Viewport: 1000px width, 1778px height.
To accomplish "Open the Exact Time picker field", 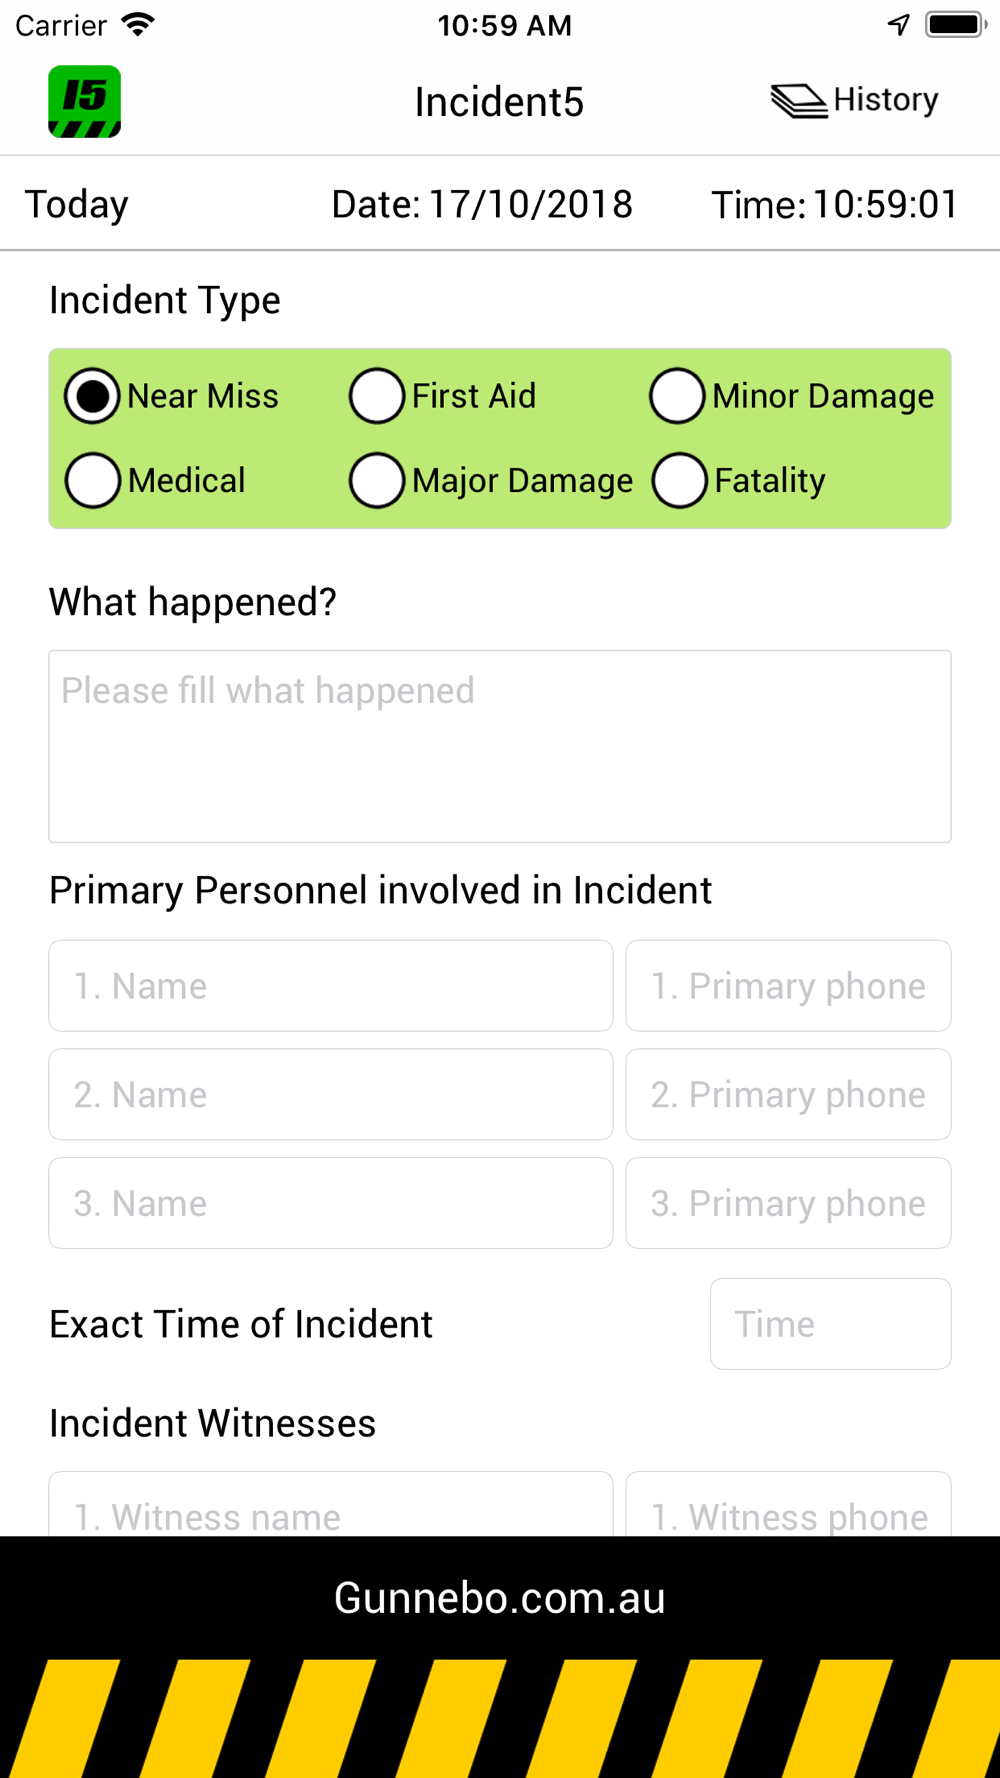I will click(830, 1324).
